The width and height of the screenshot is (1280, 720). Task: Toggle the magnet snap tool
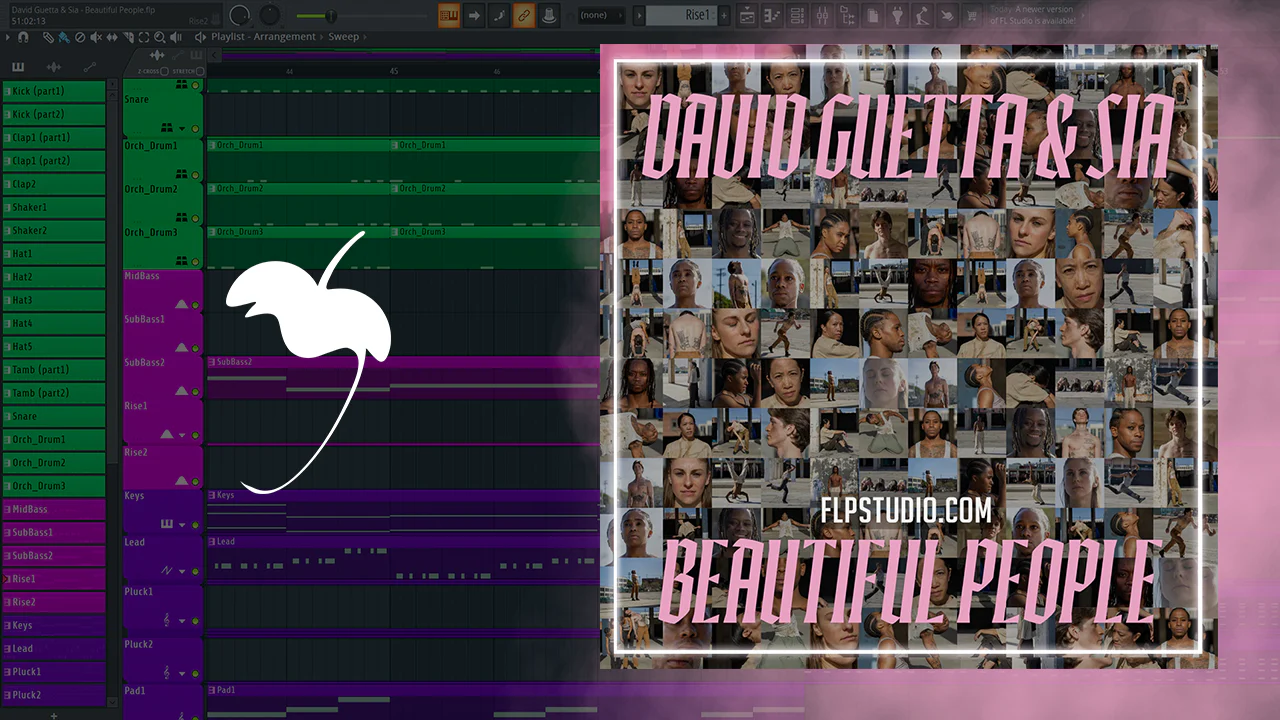[x=22, y=37]
